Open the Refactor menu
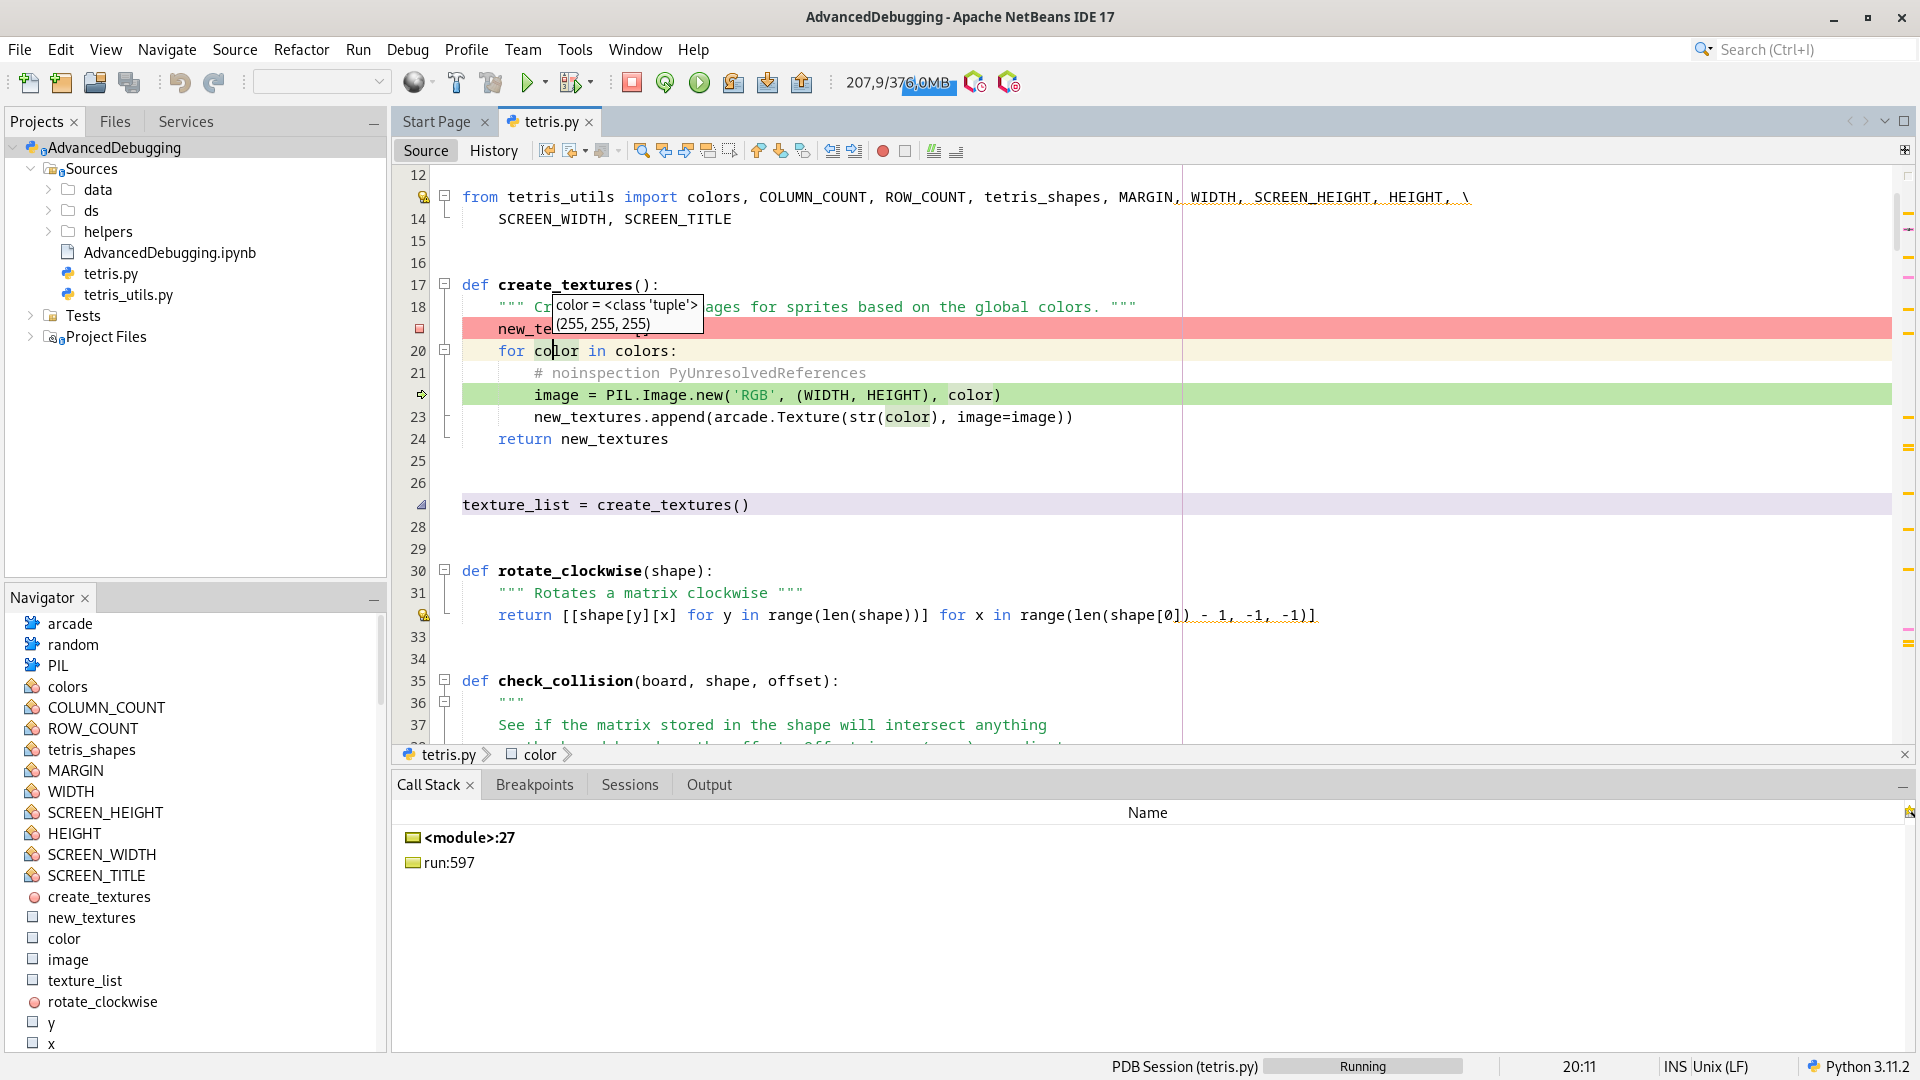This screenshot has height=1080, width=1920. [x=301, y=50]
